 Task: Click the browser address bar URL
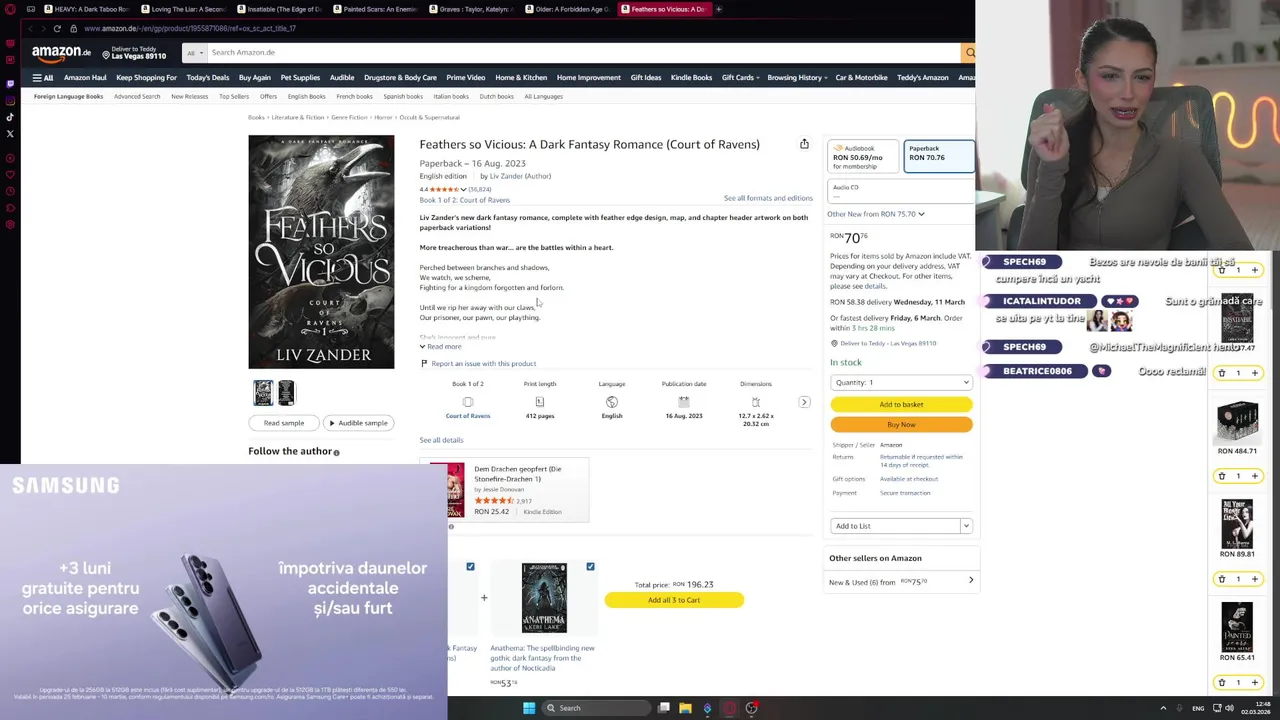(190, 28)
